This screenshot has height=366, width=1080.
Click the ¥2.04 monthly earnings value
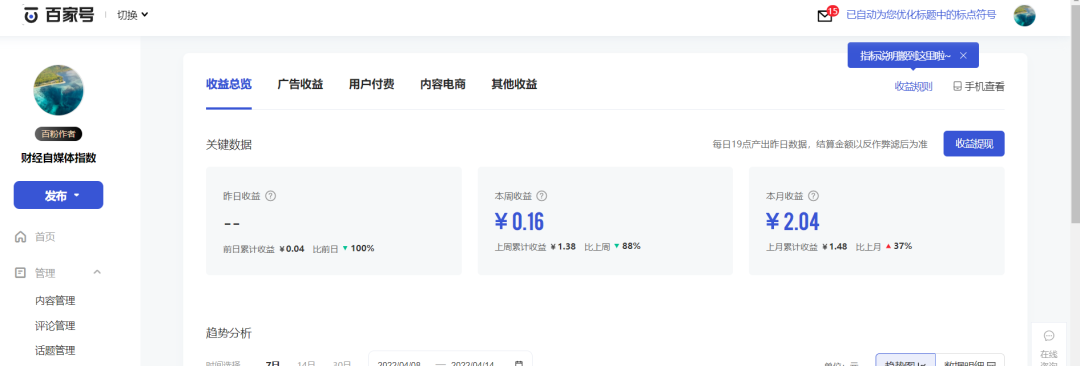tap(792, 222)
